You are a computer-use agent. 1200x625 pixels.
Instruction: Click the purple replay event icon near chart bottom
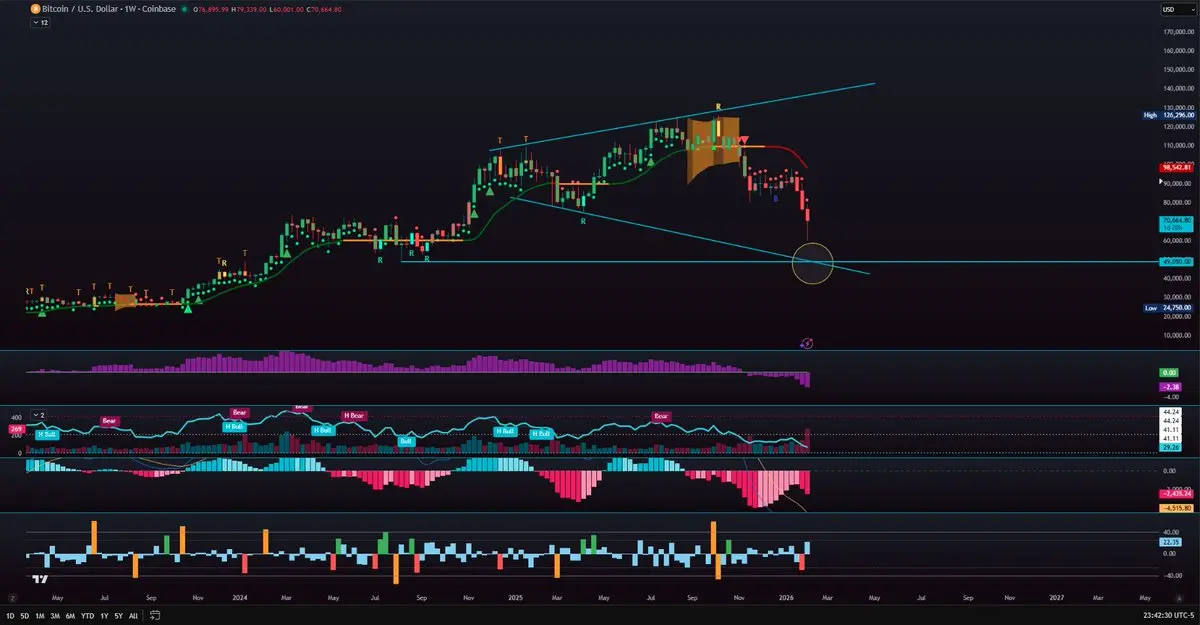click(807, 342)
